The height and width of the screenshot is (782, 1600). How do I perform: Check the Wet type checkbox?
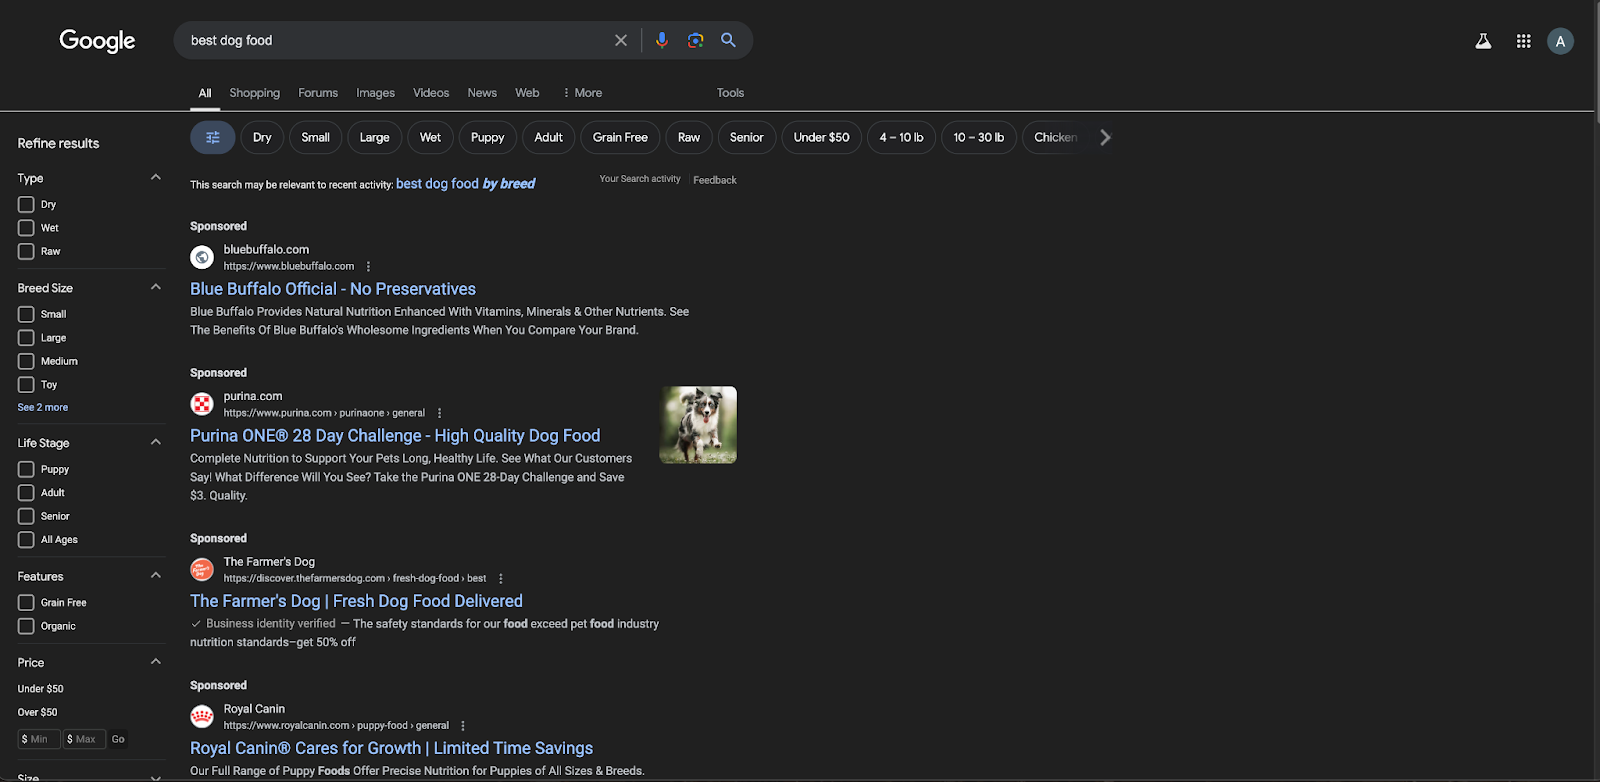(26, 228)
